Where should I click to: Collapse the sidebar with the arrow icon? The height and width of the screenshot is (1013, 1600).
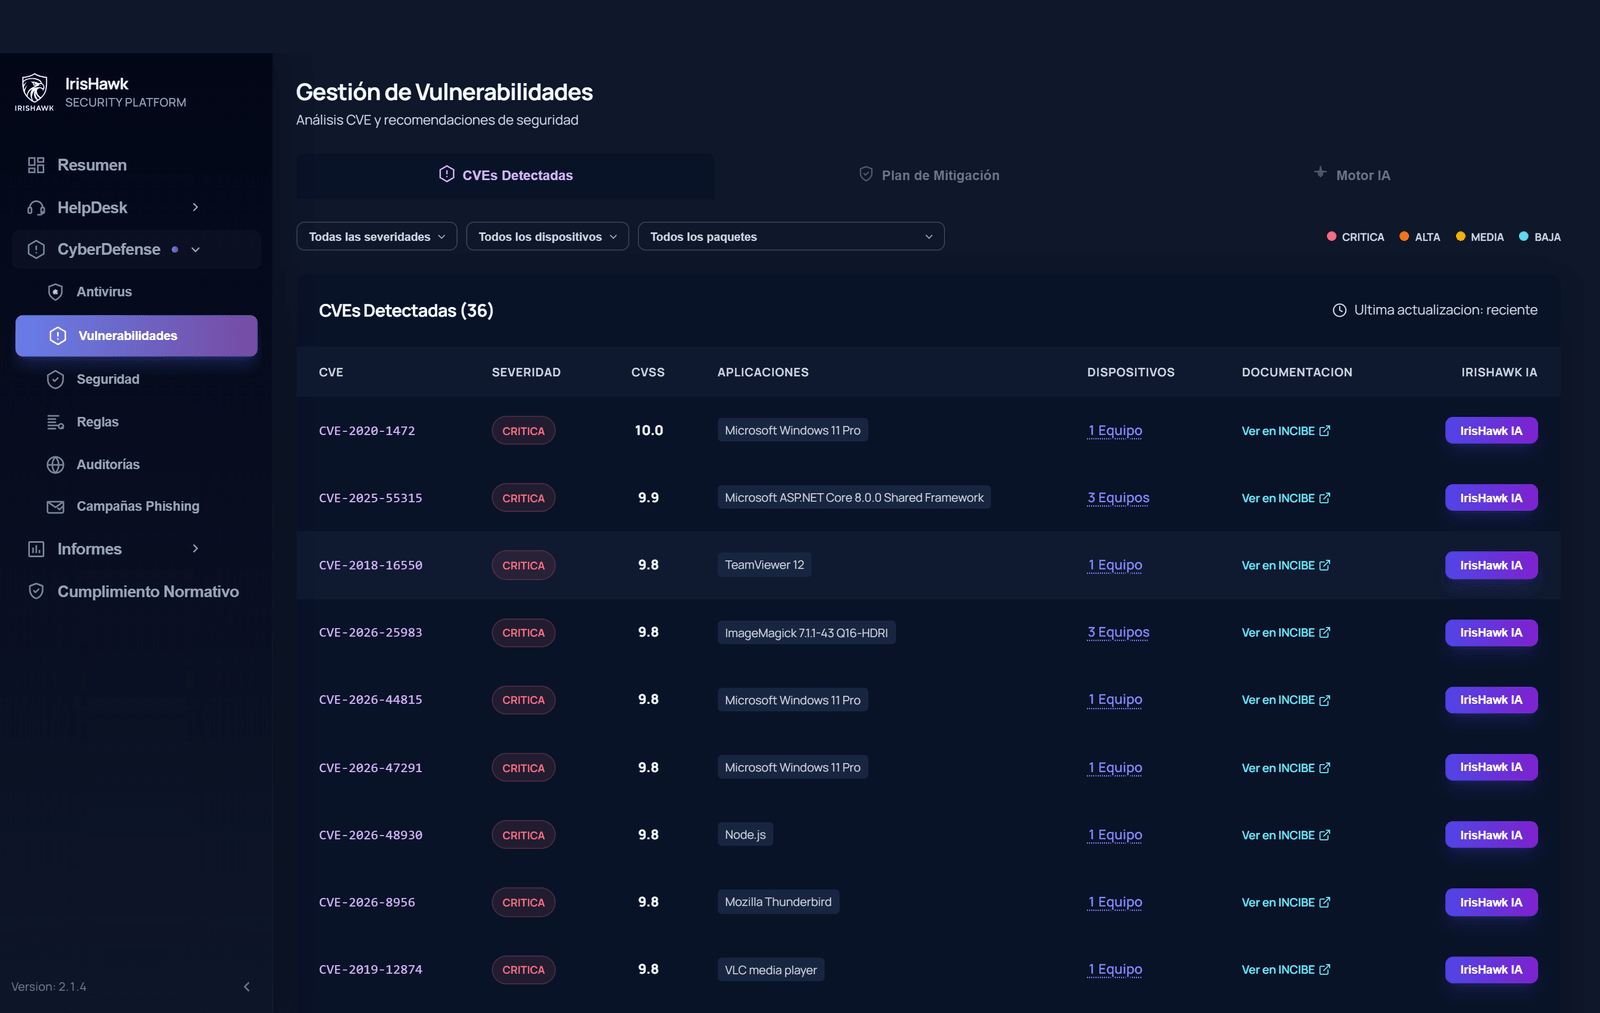pyautogui.click(x=247, y=987)
